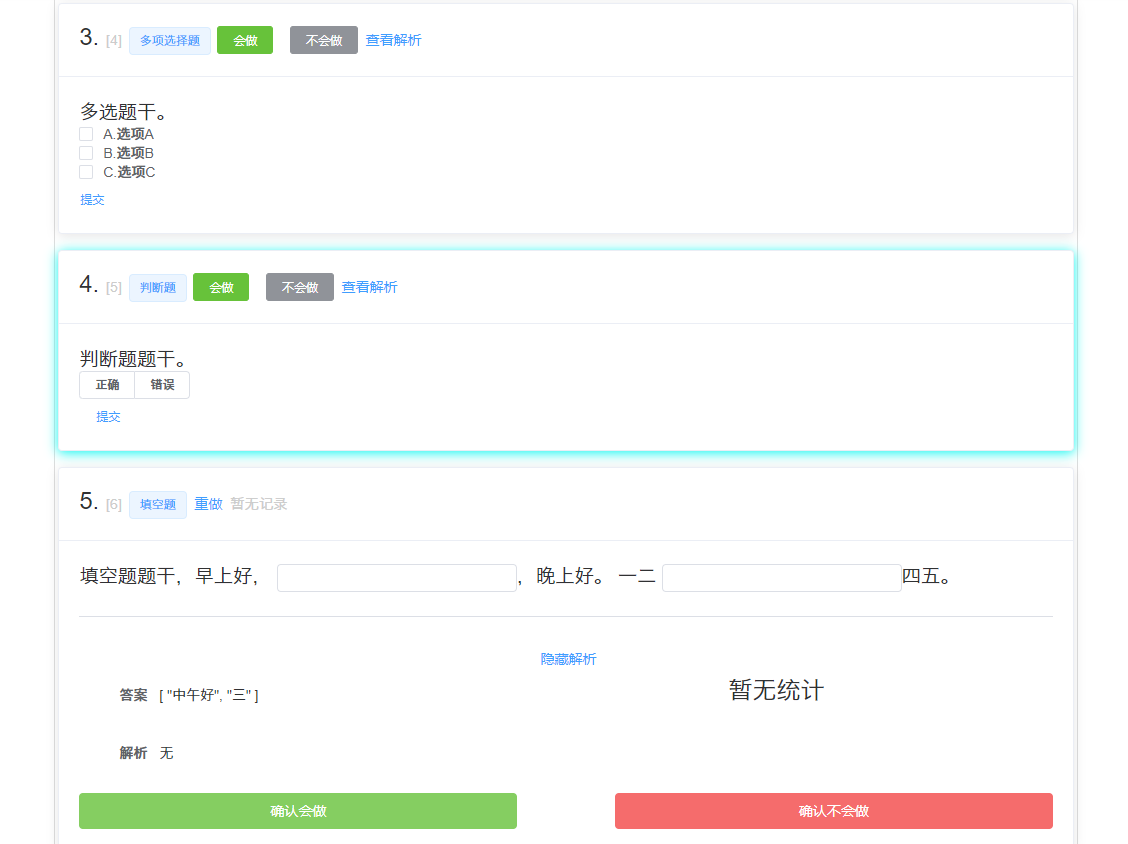Click 重做 to redo question 5
1128x844 pixels.
[208, 504]
